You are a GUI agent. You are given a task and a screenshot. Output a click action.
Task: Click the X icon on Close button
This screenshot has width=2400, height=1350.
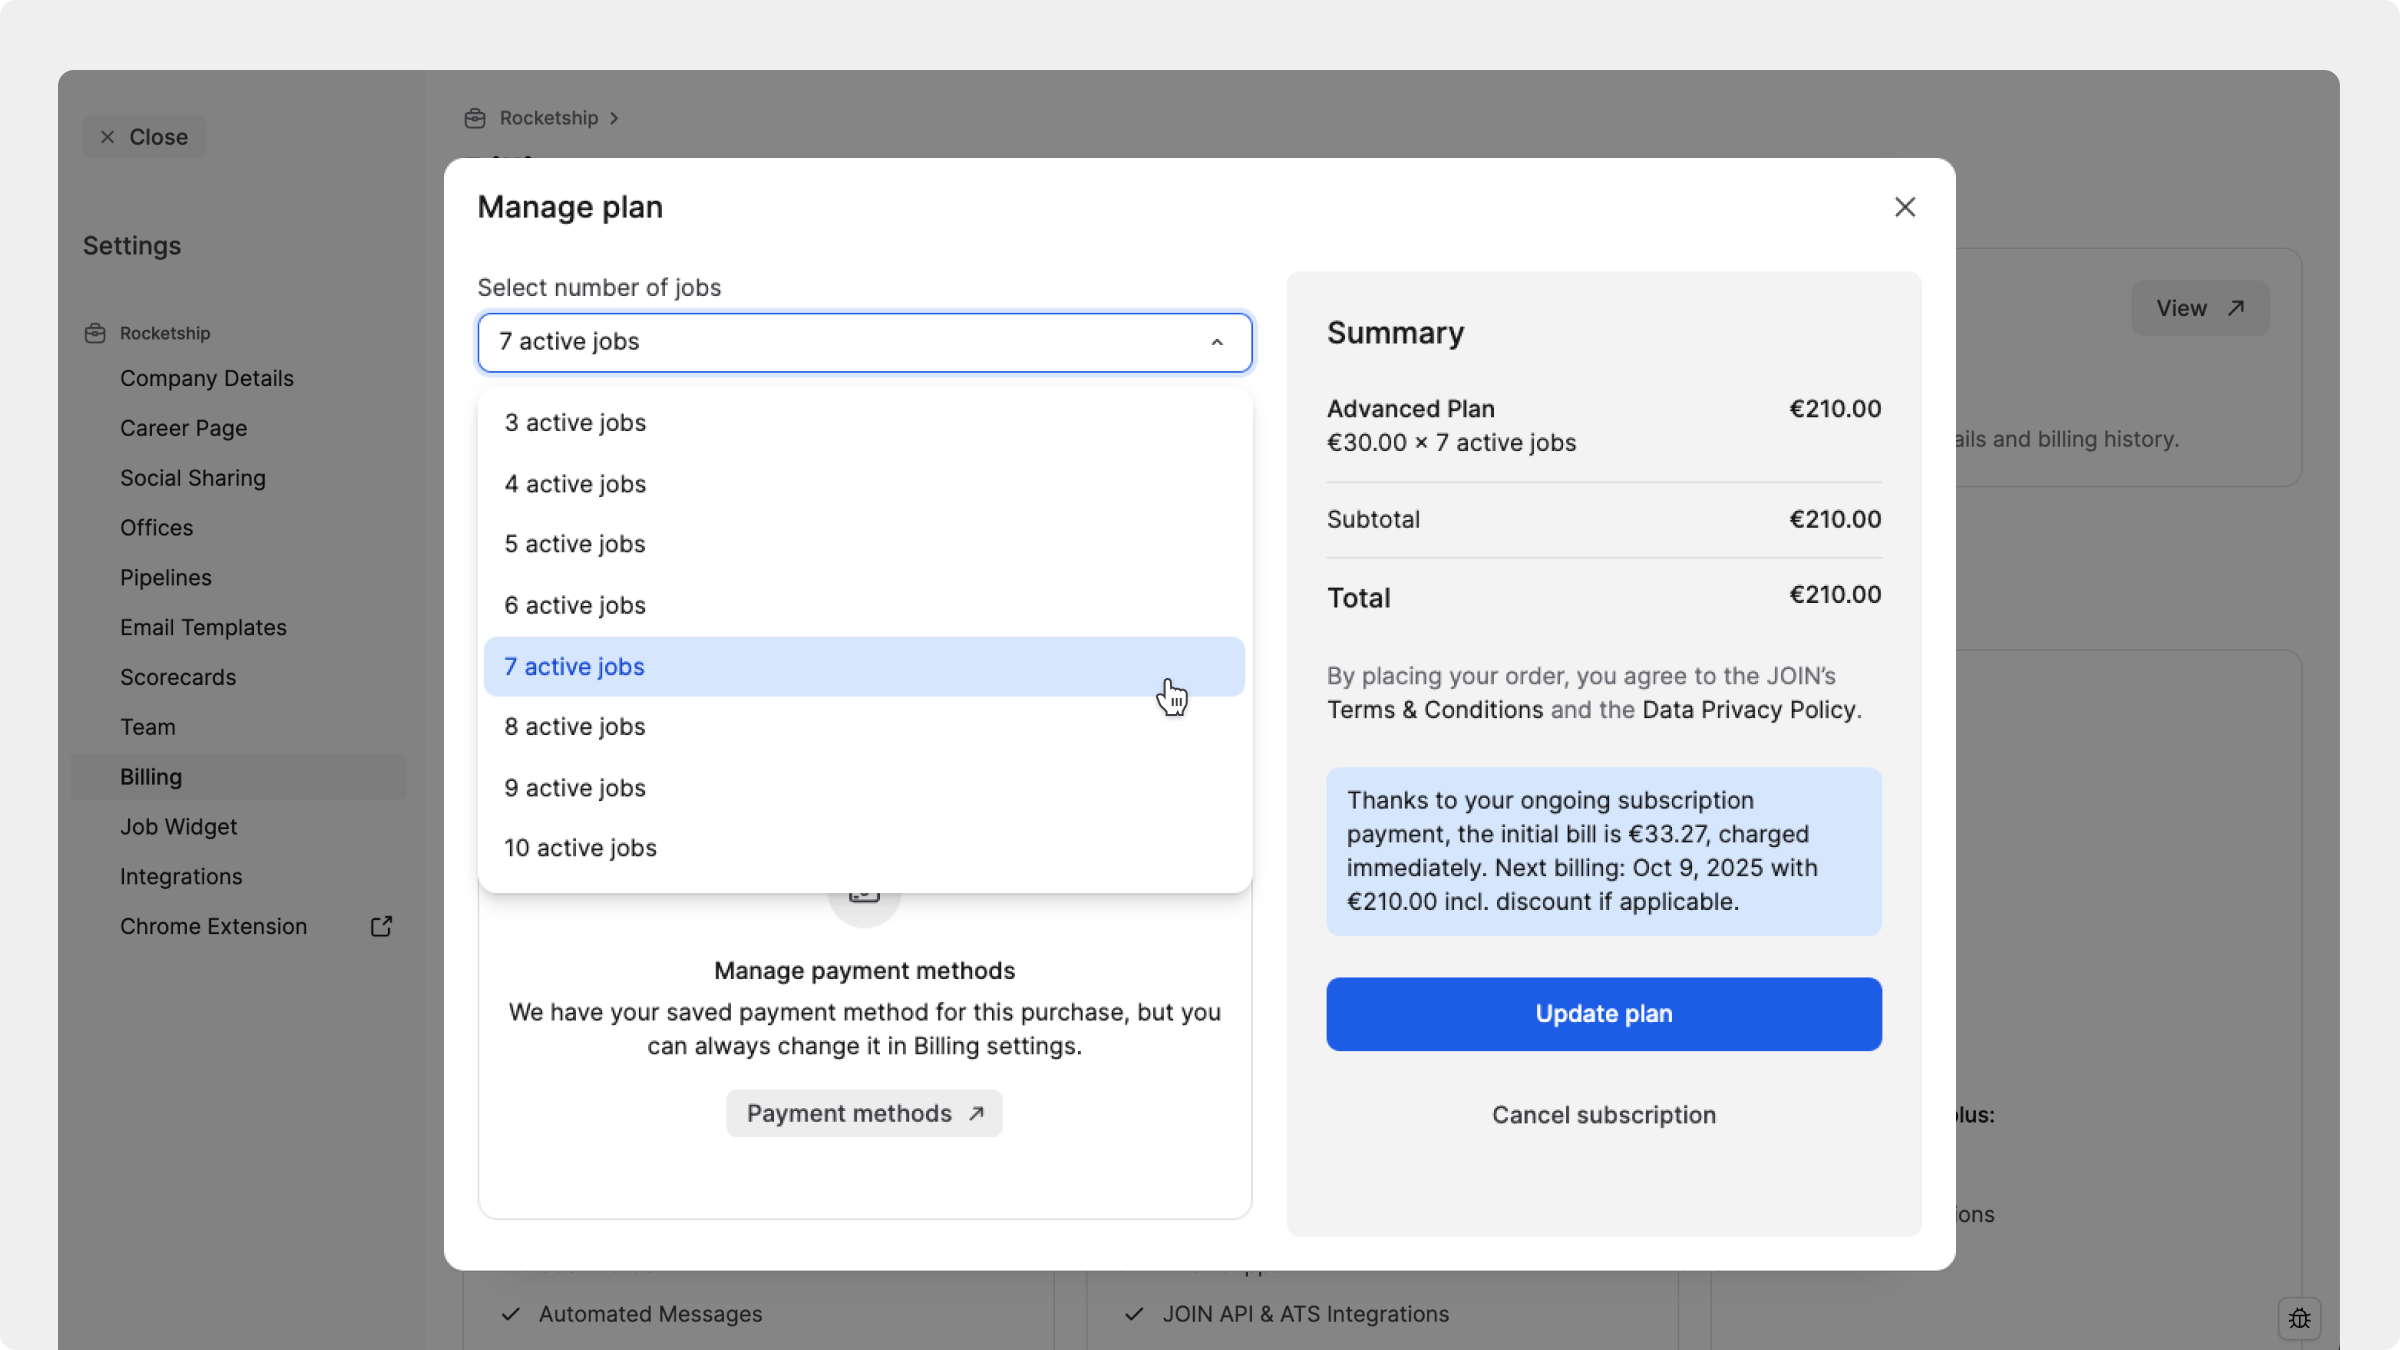(x=108, y=137)
